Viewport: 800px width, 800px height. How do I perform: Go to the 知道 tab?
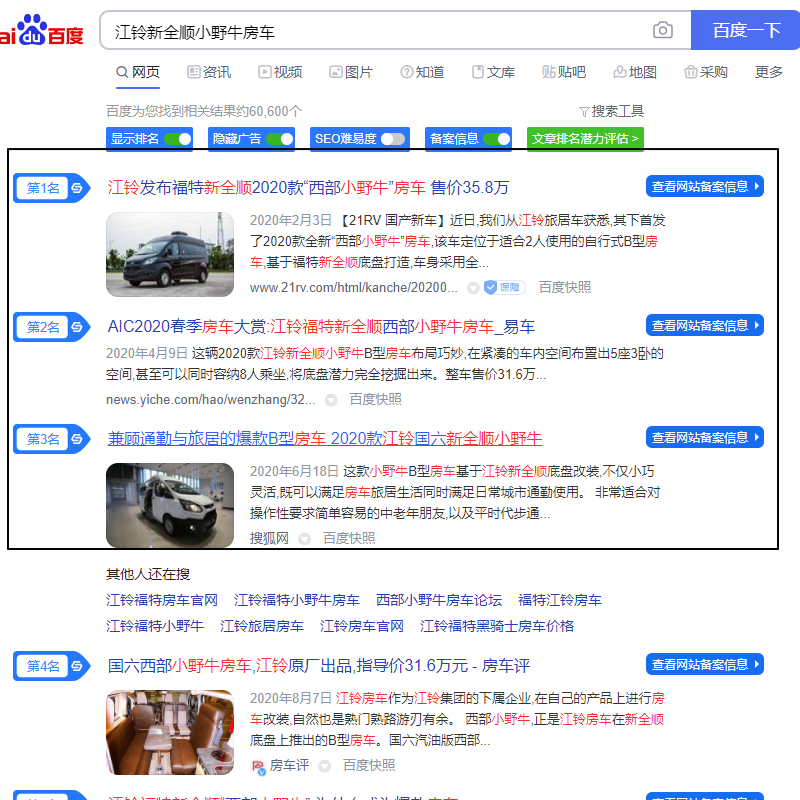coord(422,72)
